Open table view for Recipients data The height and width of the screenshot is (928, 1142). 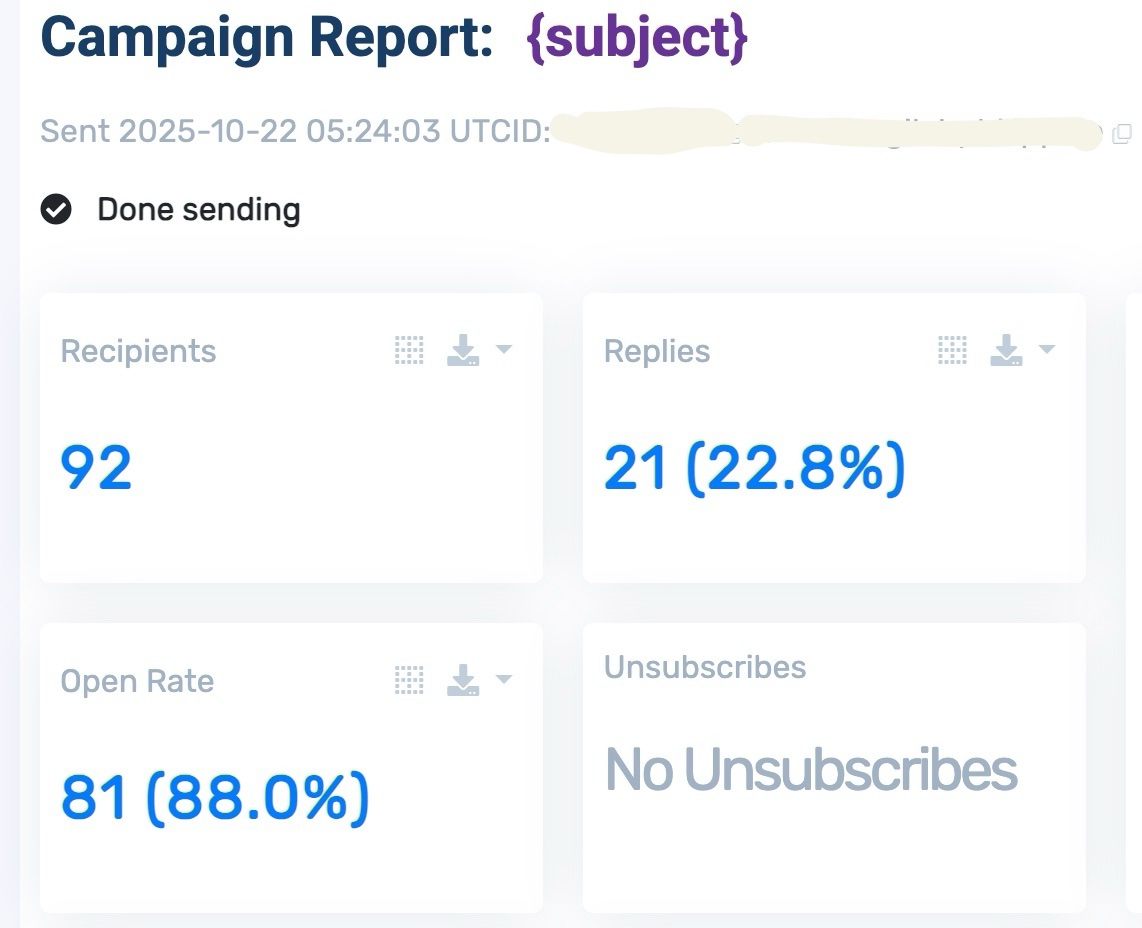coord(408,349)
